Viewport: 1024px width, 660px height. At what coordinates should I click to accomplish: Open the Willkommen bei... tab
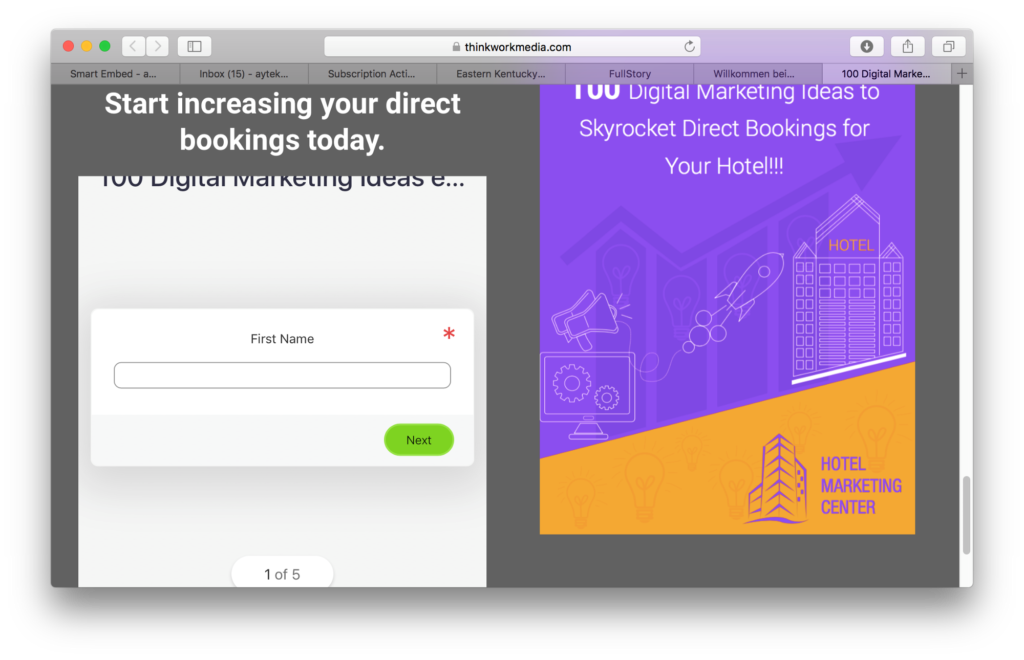757,74
